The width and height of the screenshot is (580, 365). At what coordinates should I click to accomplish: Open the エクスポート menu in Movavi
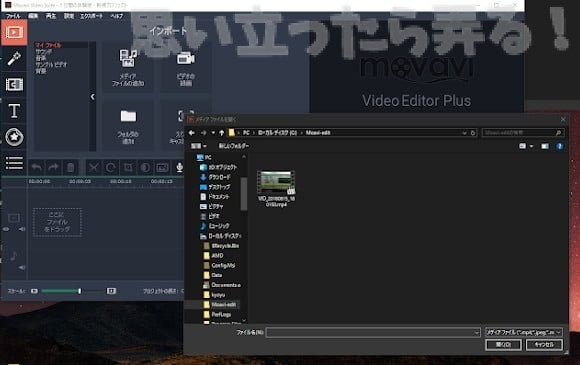coord(91,16)
